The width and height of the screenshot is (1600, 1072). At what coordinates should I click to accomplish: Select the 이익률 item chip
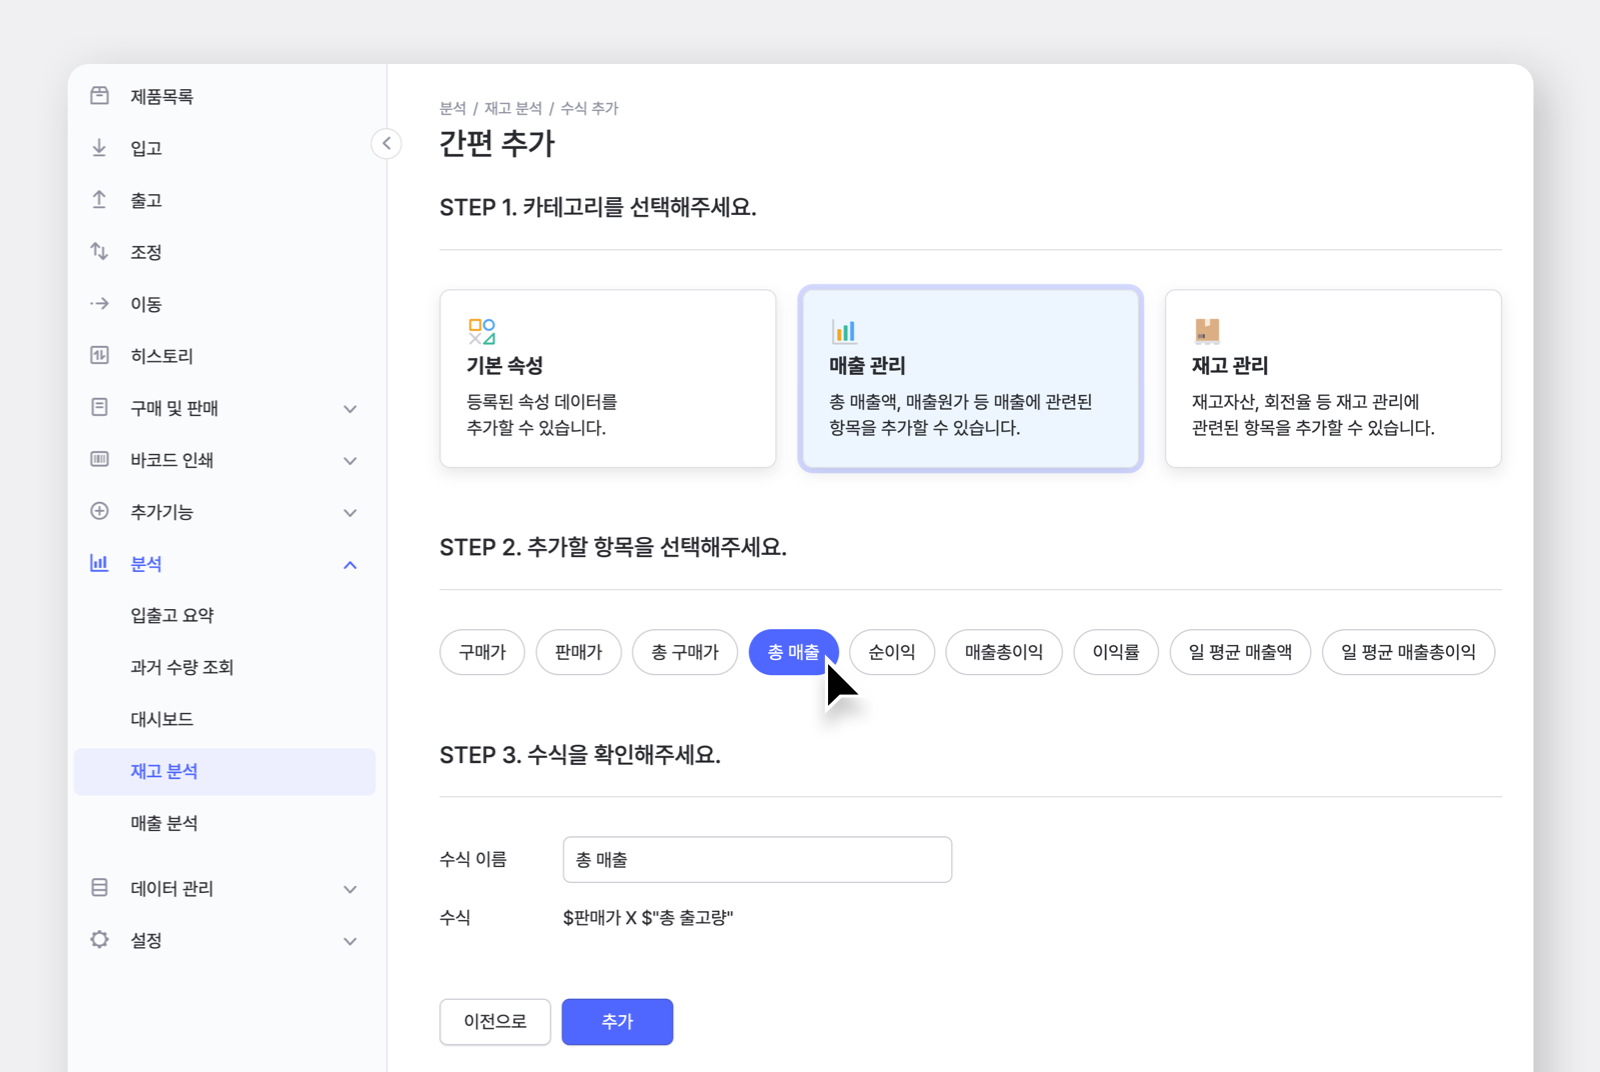pos(1115,652)
